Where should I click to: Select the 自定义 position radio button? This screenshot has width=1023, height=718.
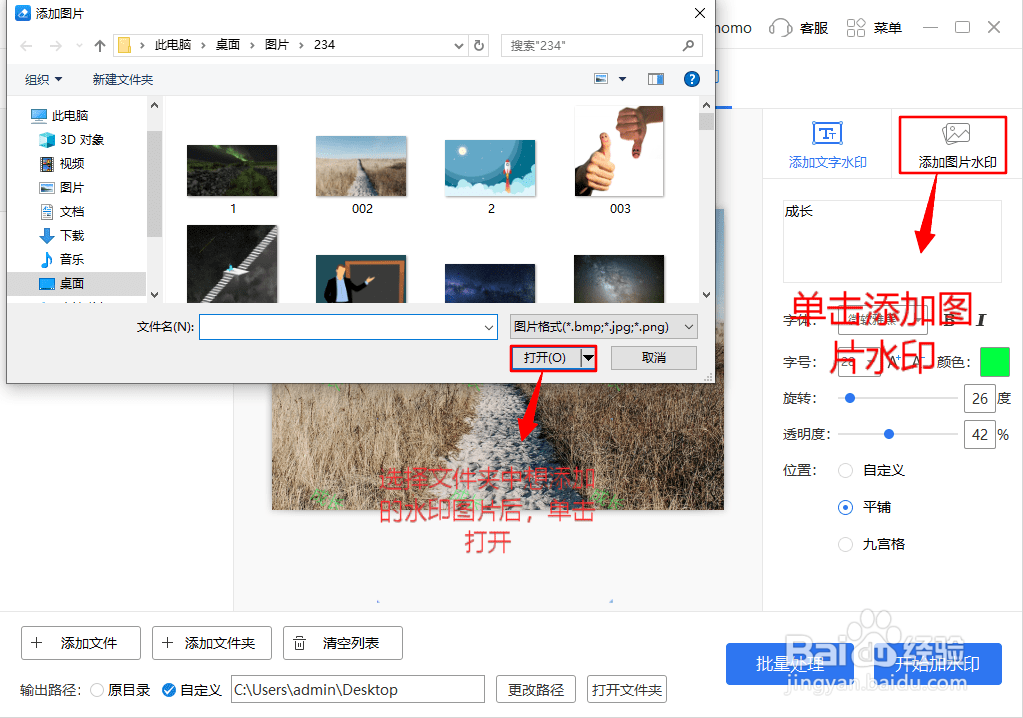click(845, 470)
